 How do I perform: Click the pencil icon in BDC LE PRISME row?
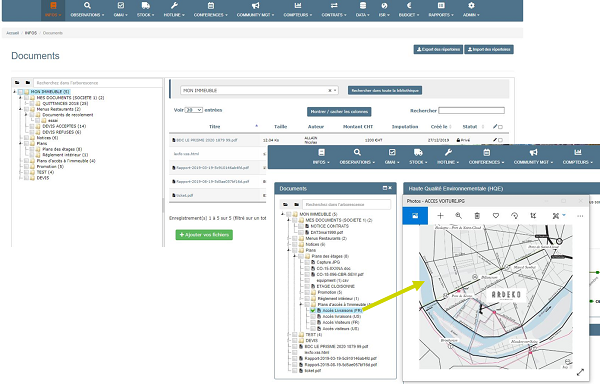click(495, 140)
